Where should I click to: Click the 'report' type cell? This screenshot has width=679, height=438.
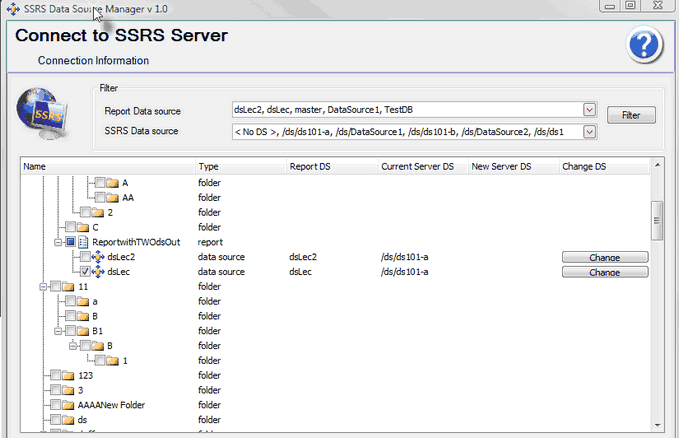(210, 242)
